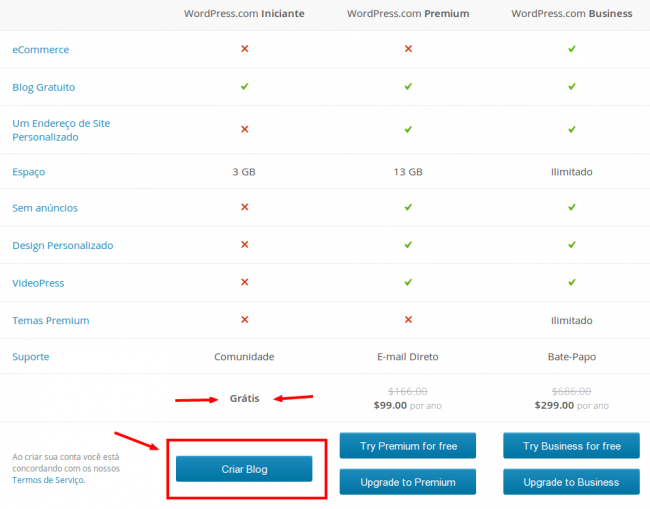Click VideoPress check under Premium
650x509 pixels.
[408, 282]
